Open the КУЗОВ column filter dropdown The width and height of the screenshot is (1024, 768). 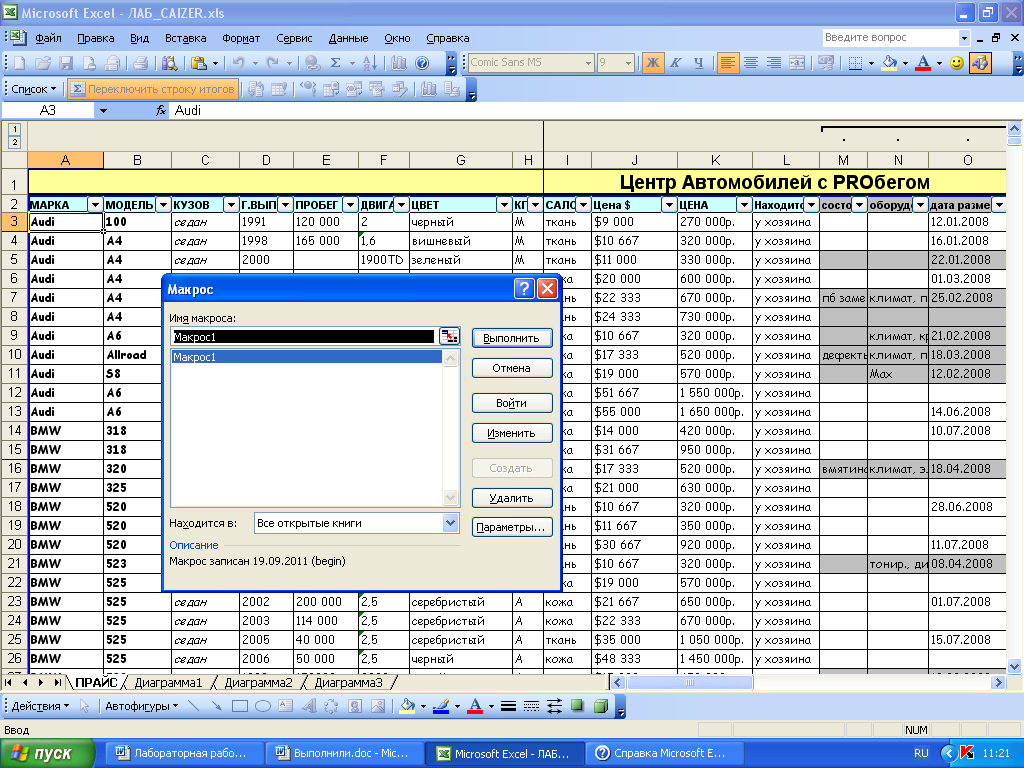point(231,205)
